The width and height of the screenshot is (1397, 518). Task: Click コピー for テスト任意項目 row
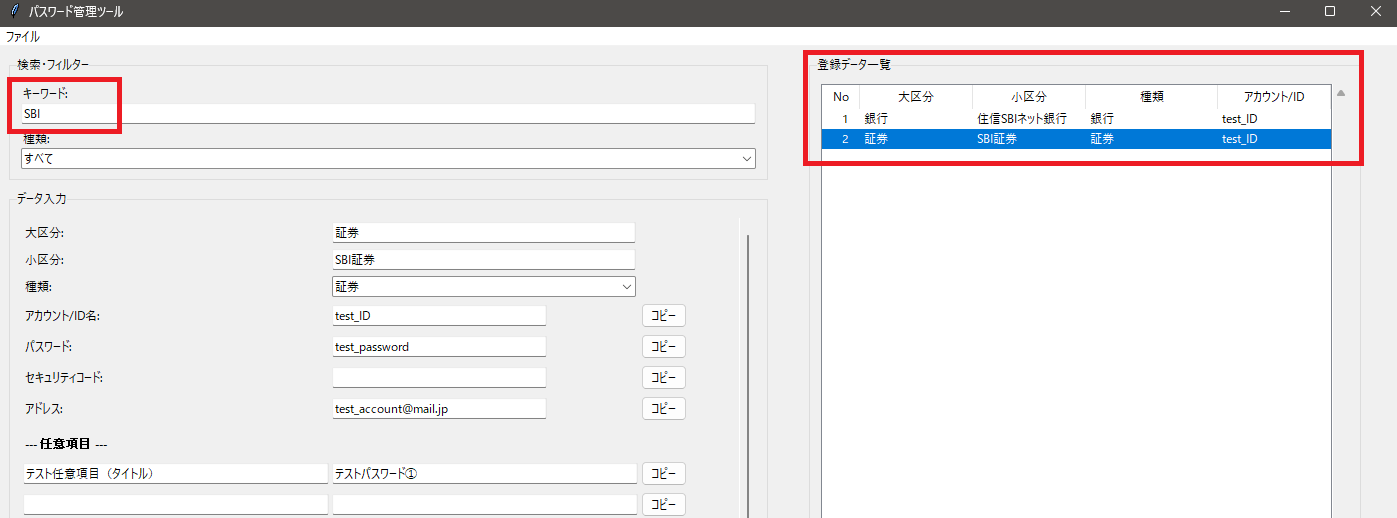[663, 473]
